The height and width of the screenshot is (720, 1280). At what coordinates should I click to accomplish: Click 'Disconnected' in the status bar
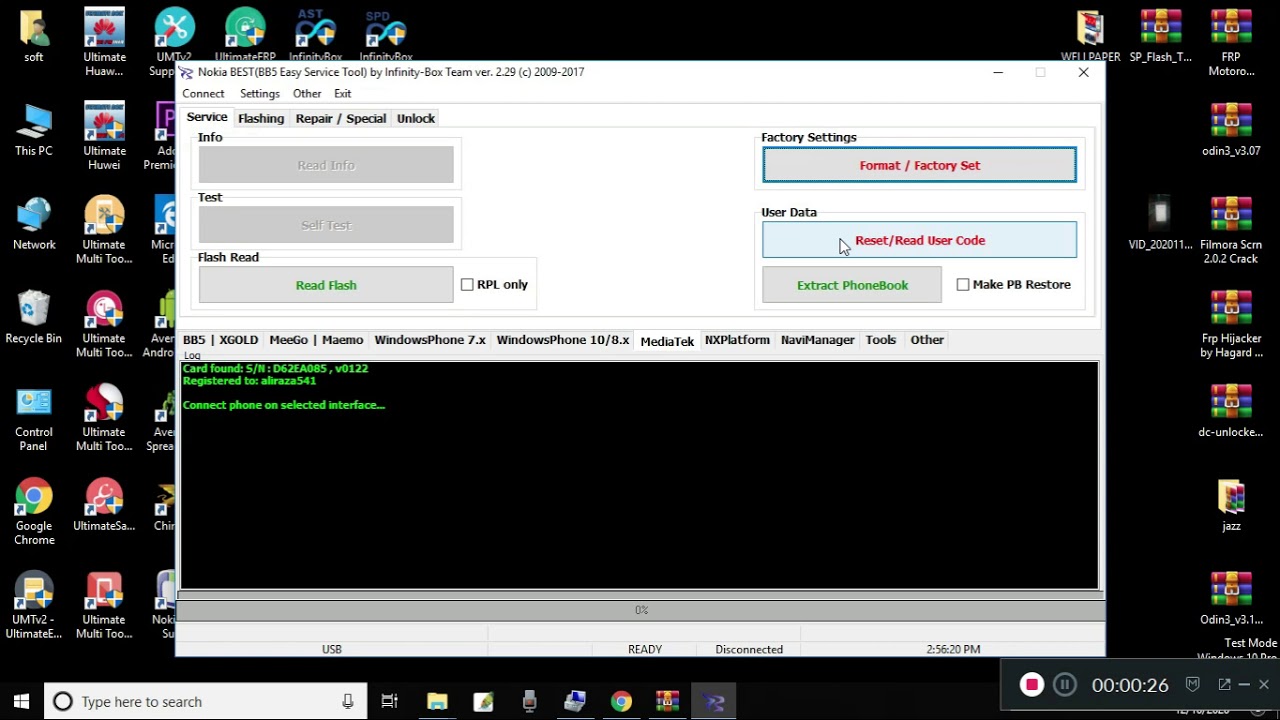[x=749, y=649]
